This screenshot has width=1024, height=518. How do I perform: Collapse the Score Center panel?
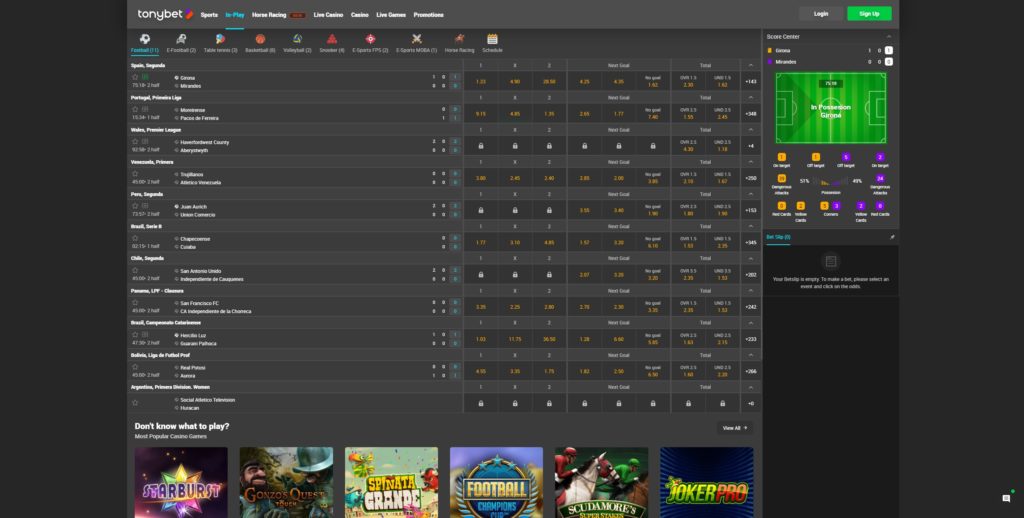[x=889, y=37]
